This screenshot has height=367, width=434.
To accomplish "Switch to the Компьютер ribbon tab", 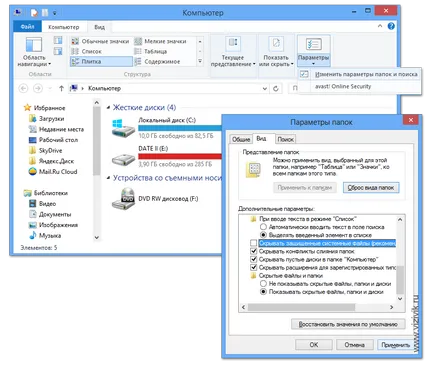I will (63, 27).
